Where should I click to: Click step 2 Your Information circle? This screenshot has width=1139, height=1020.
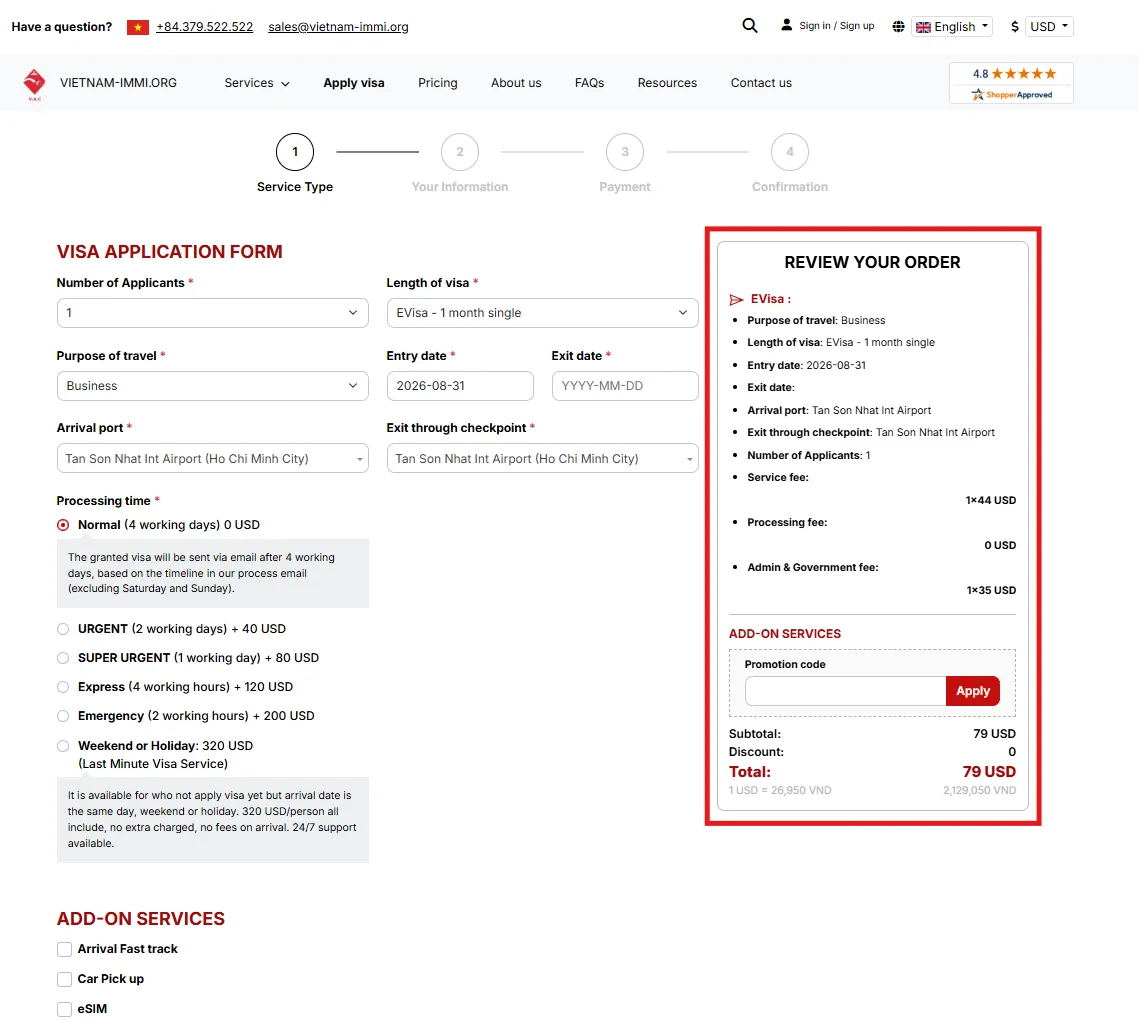(x=460, y=152)
